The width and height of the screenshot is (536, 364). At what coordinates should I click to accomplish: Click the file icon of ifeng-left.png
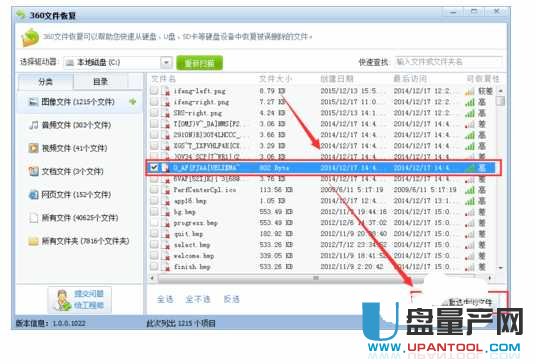pos(165,91)
